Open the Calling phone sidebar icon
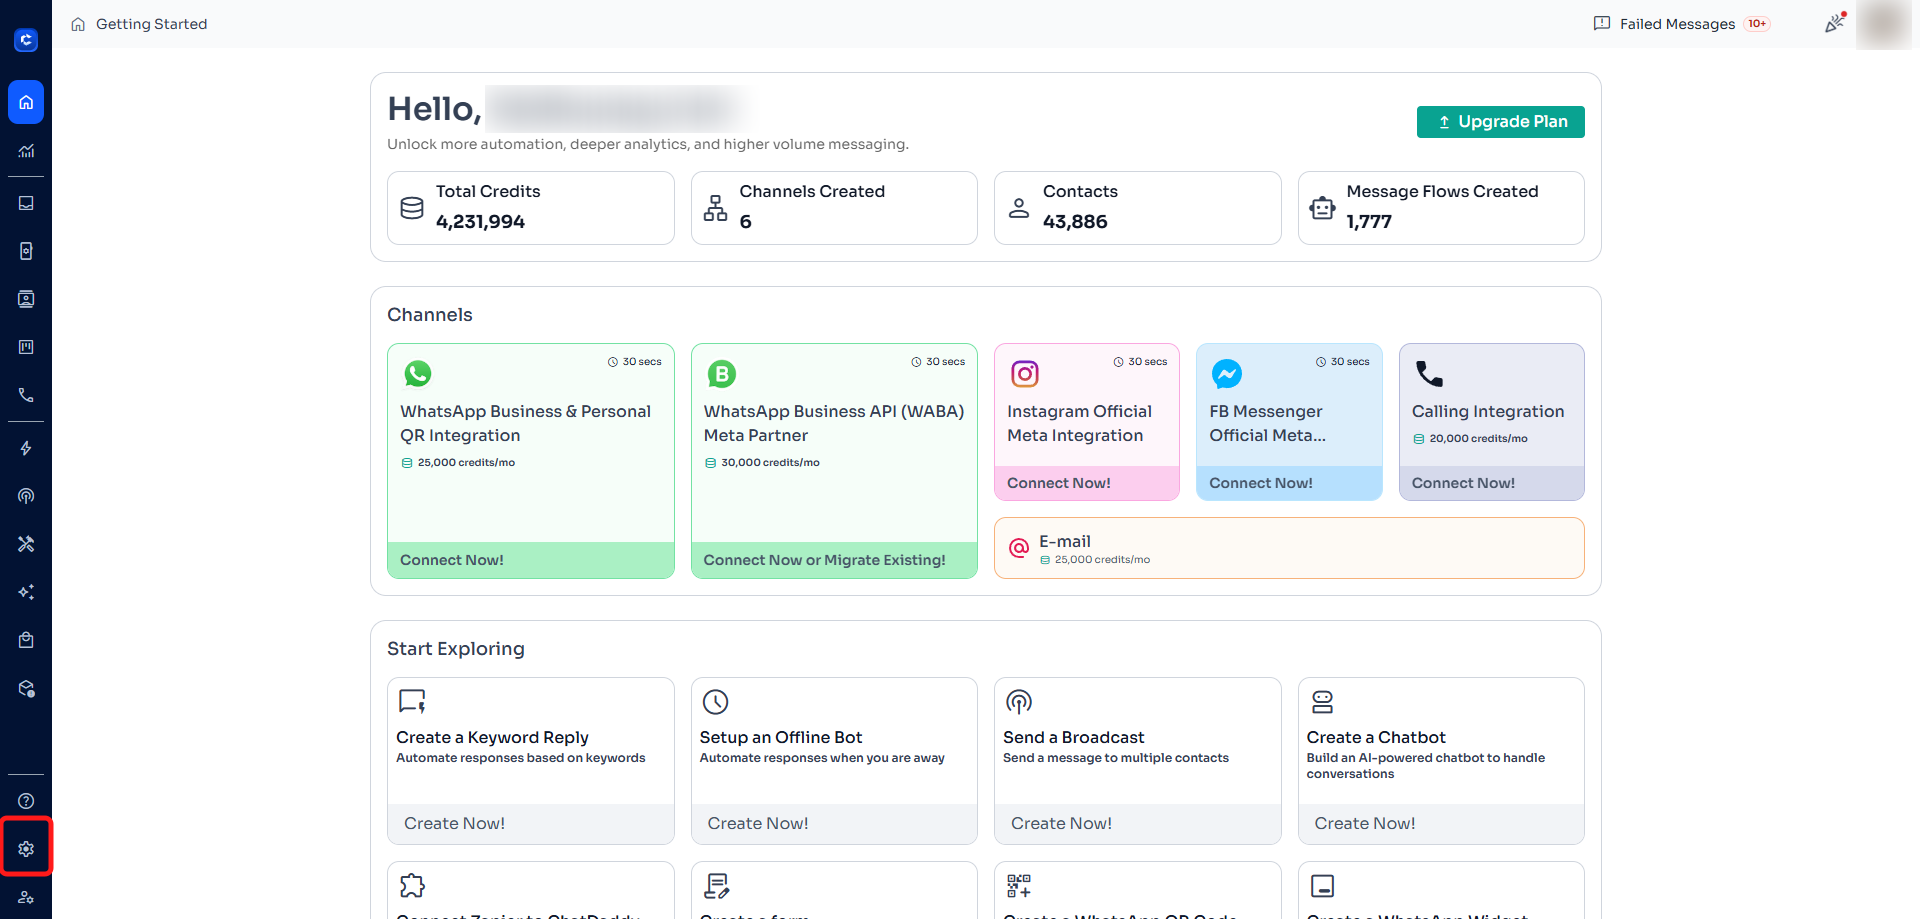 coord(26,395)
